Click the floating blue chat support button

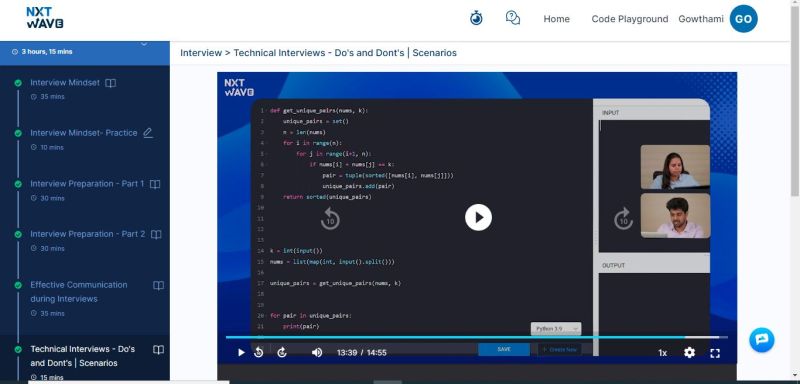click(x=761, y=340)
